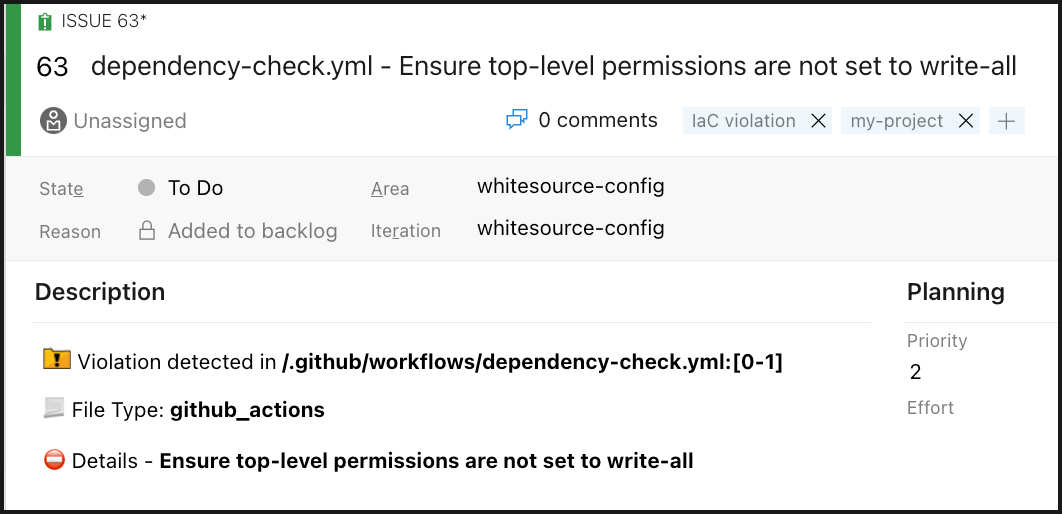The width and height of the screenshot is (1062, 514).
Task: Click the Unassigned assignee field
Action: coord(129,121)
